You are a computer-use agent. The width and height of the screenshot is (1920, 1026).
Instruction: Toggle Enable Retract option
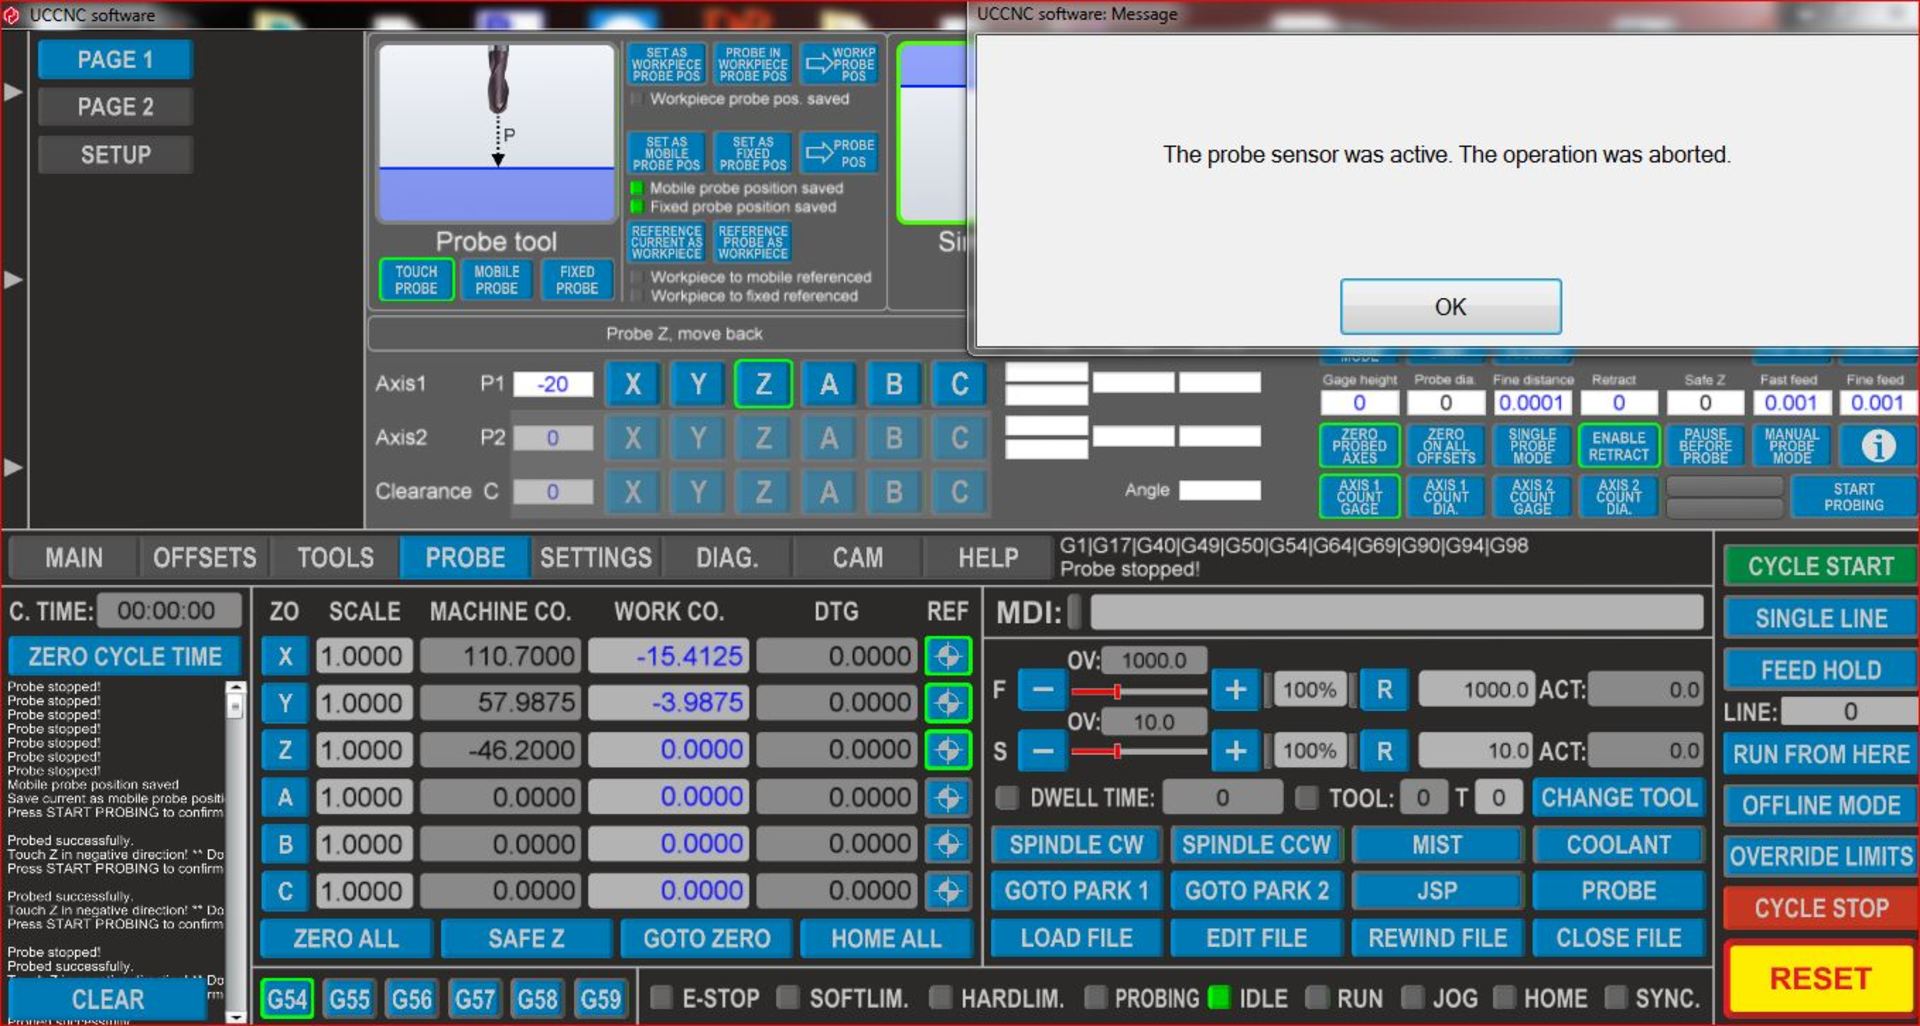tap(1619, 446)
